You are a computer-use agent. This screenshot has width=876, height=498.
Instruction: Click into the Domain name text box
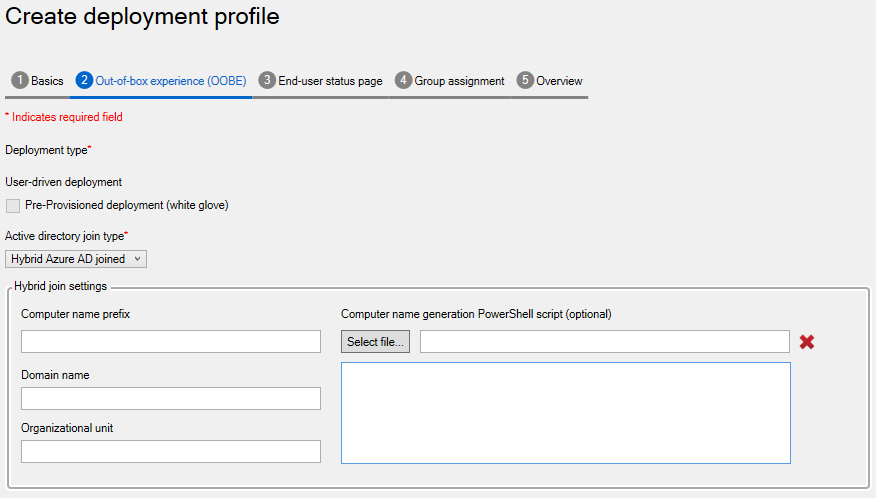point(171,399)
